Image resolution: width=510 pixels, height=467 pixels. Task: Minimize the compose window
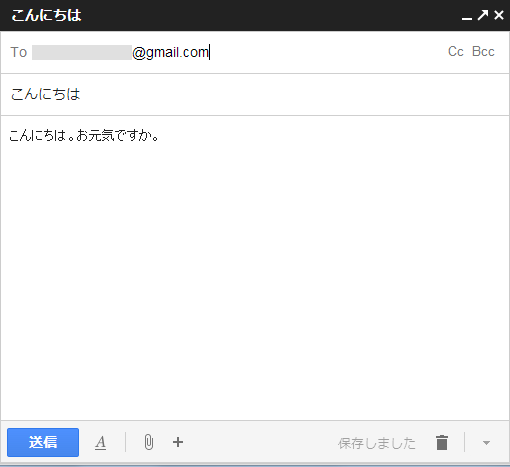click(x=467, y=18)
